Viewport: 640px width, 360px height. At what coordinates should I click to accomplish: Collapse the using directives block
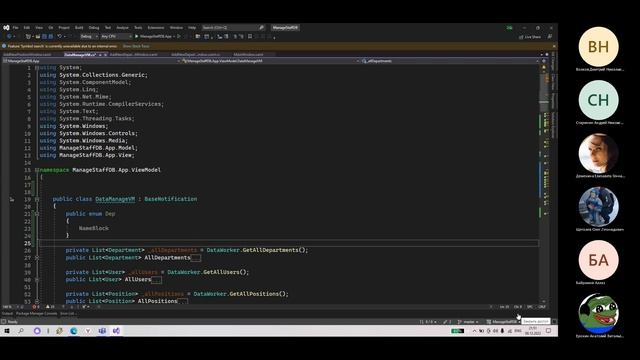[x=37, y=68]
